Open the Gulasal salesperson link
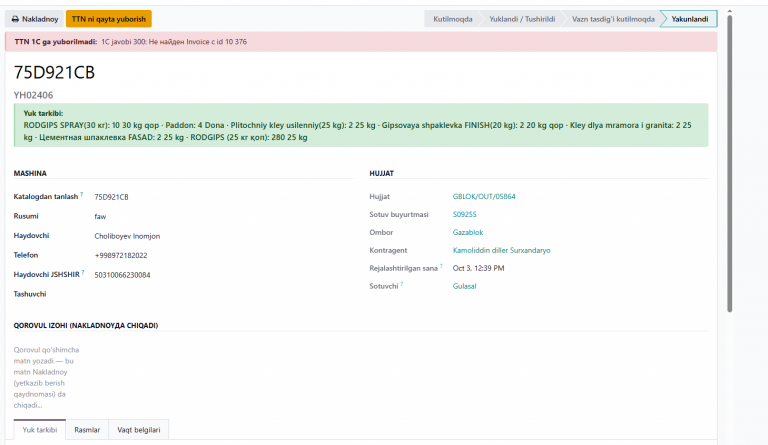 pos(464,286)
